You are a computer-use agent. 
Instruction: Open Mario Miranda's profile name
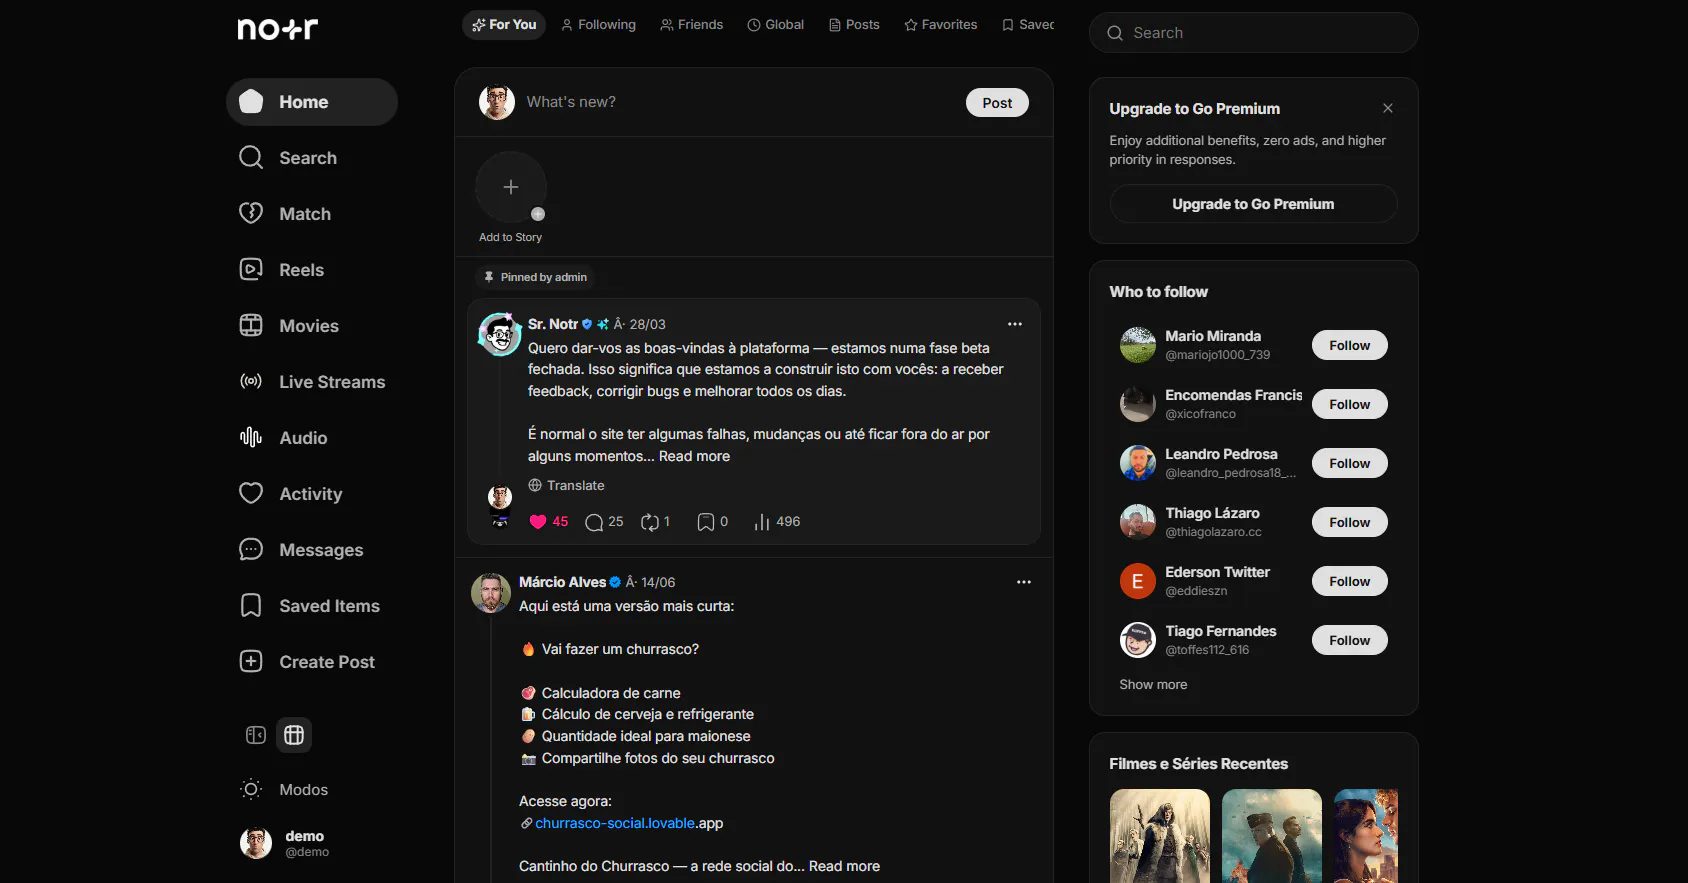(1213, 336)
